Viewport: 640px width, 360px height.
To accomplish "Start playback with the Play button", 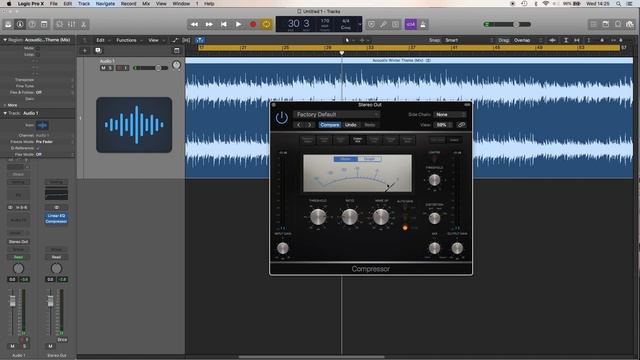I will 238,24.
